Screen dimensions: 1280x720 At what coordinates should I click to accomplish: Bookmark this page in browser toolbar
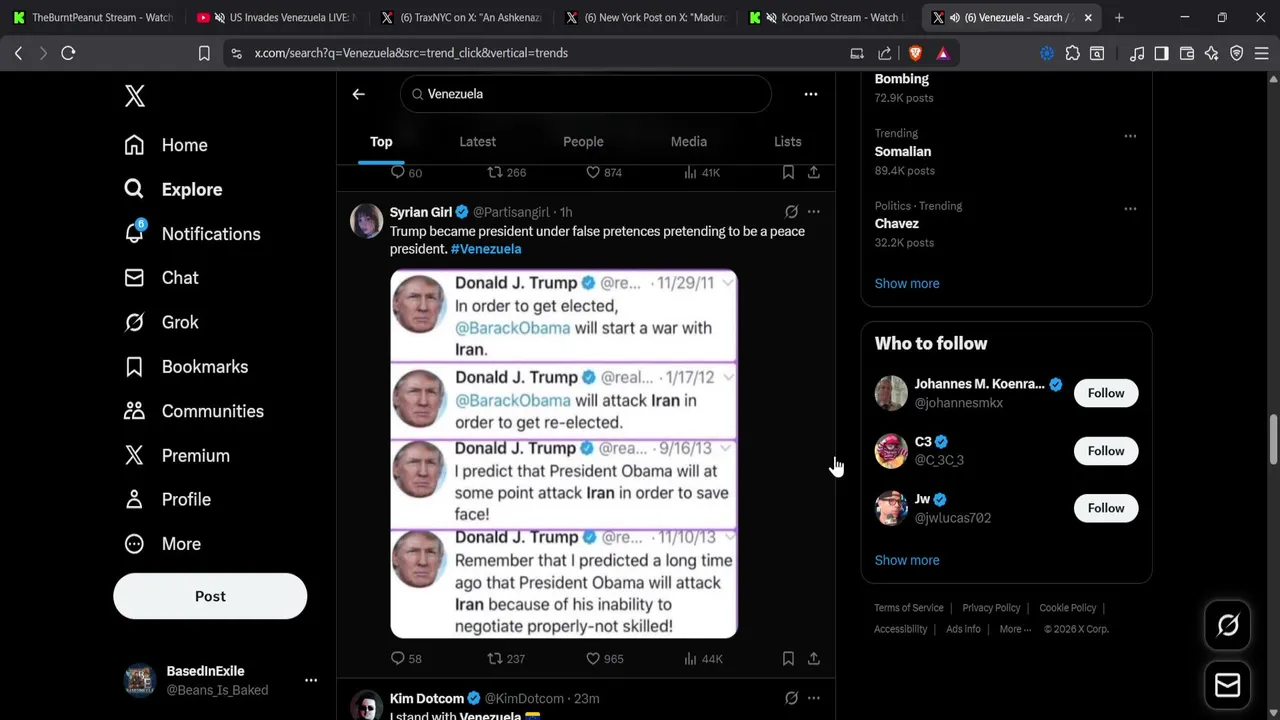(x=204, y=53)
